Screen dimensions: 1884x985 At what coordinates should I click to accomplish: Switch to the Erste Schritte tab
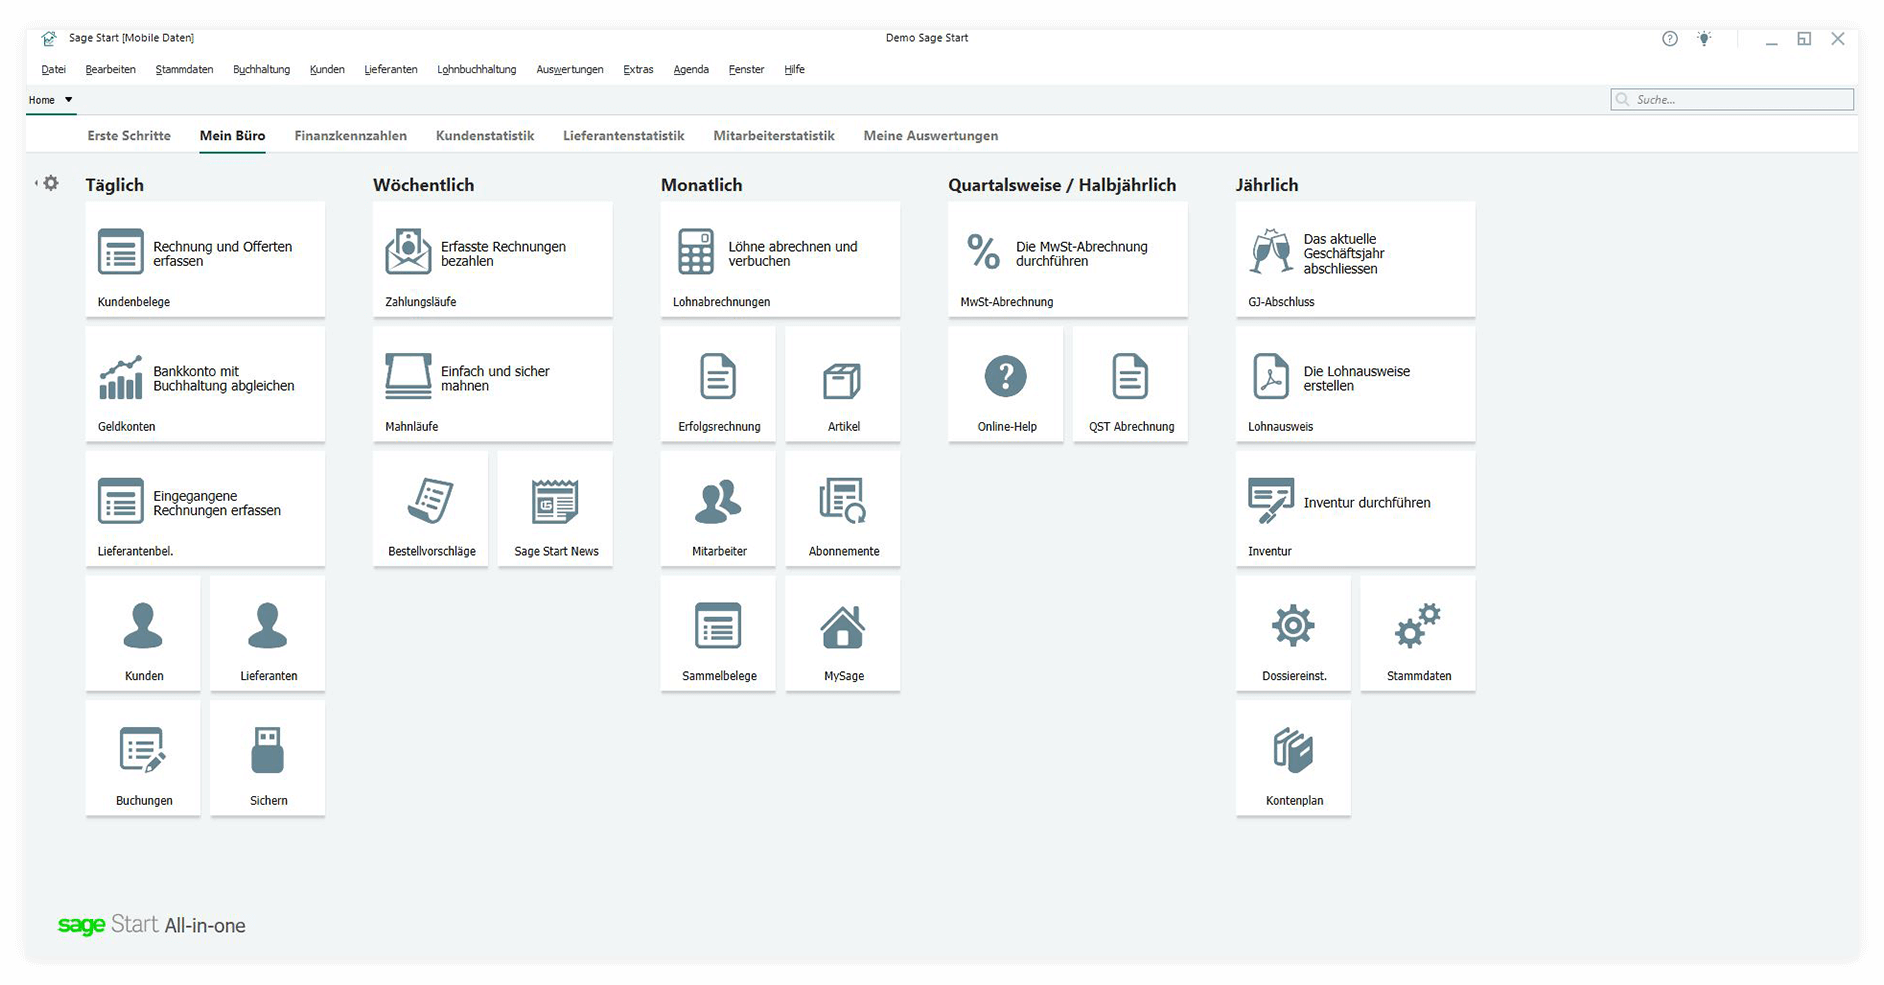tap(129, 136)
